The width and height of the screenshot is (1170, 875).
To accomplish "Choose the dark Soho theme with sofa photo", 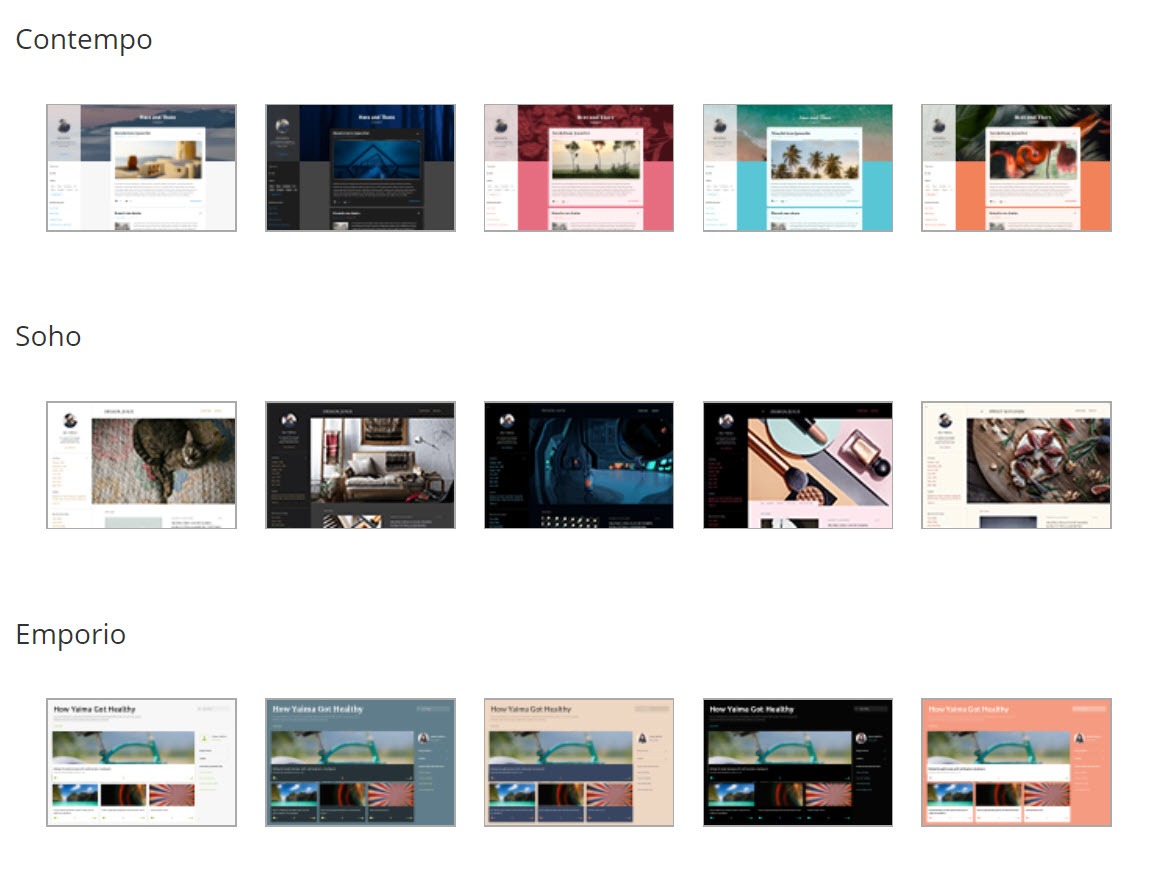I will point(360,465).
